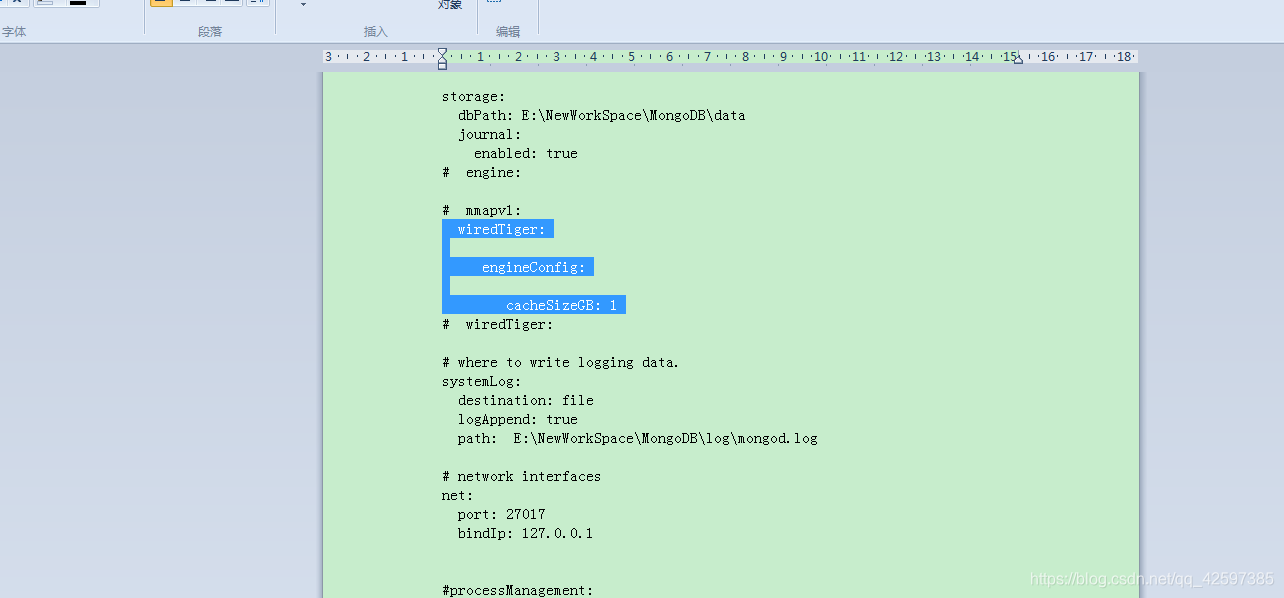The image size is (1284, 598).
Task: Click the dbPath E:\NewWorkSpace\MongoDB\data line
Action: [x=602, y=115]
